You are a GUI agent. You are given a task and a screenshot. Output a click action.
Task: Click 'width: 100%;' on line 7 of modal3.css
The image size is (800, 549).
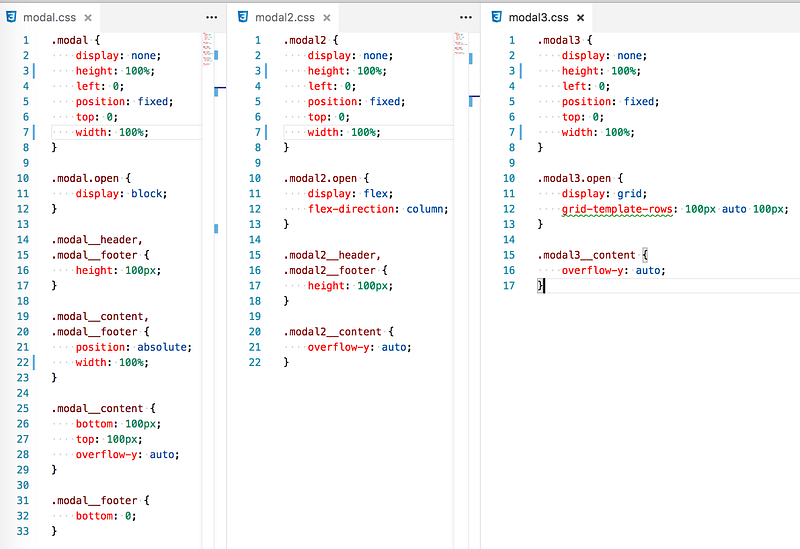(x=598, y=133)
